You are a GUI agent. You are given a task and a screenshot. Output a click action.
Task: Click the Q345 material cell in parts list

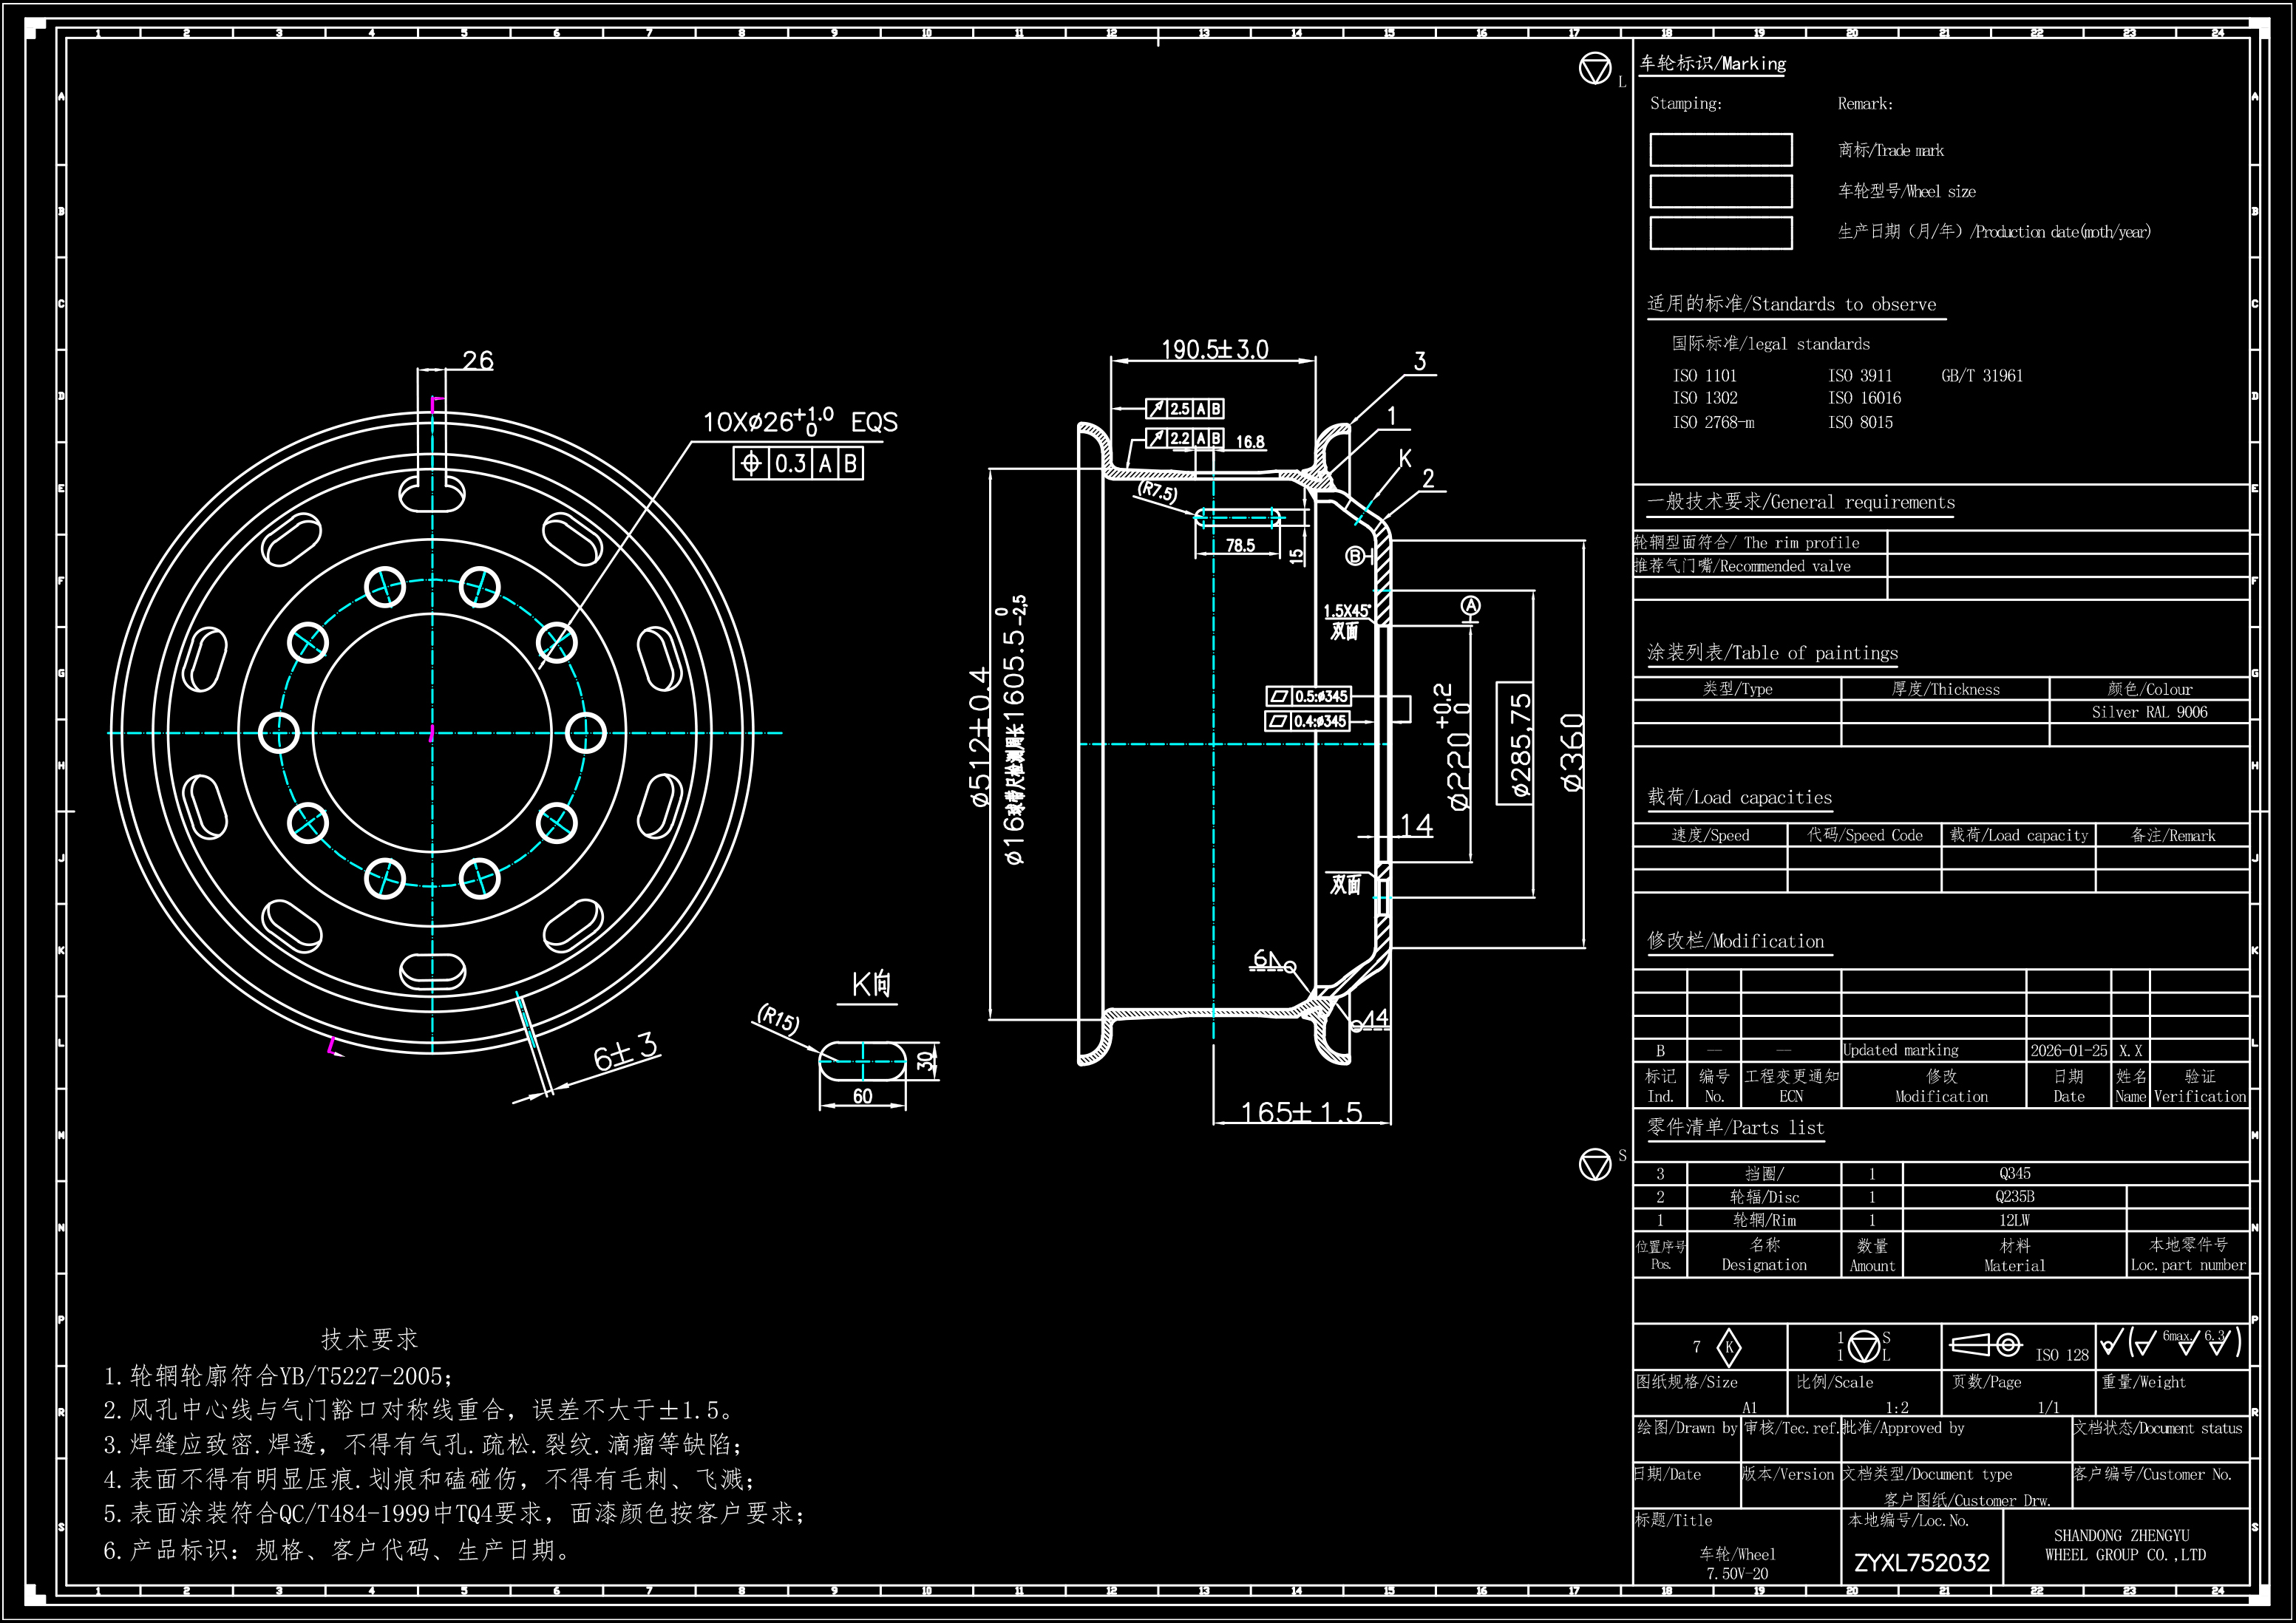pyautogui.click(x=2014, y=1173)
